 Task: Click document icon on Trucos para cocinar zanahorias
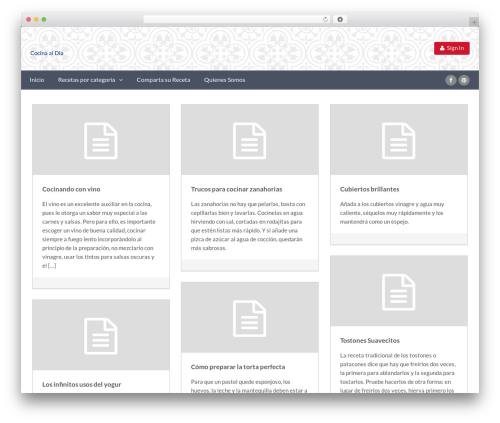[249, 141]
